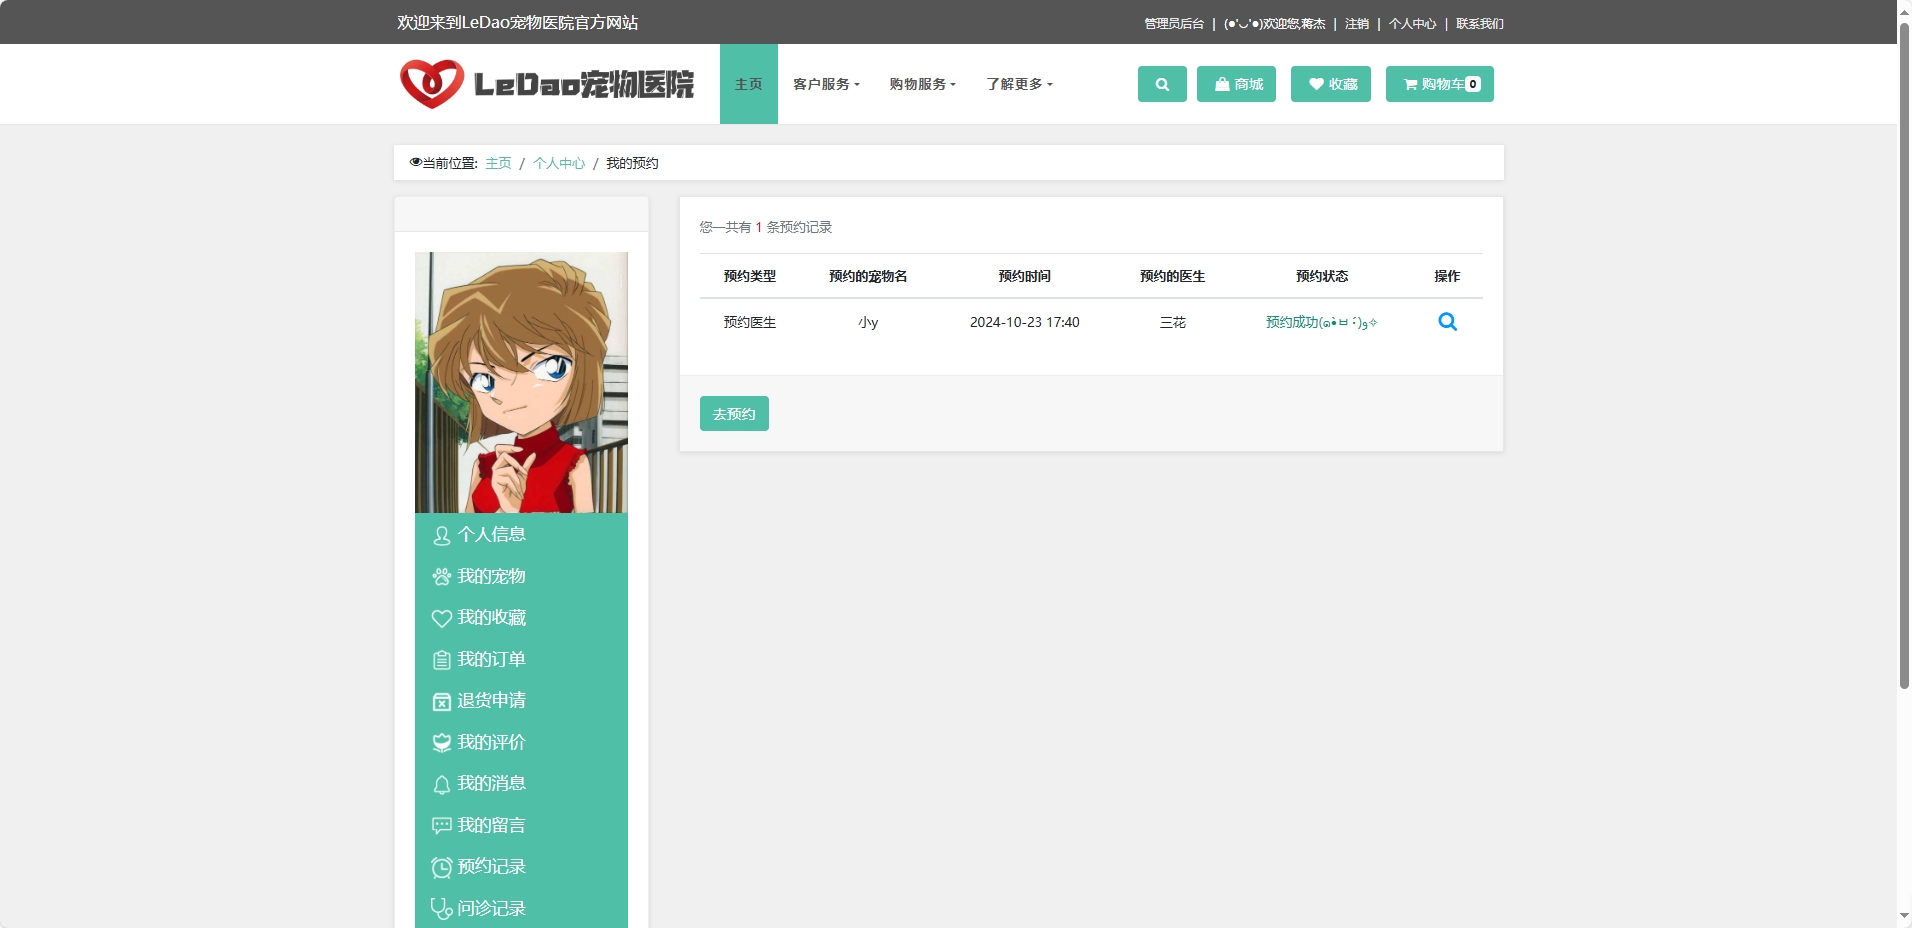
Task: Click 注销 to log out
Action: [x=1358, y=22]
